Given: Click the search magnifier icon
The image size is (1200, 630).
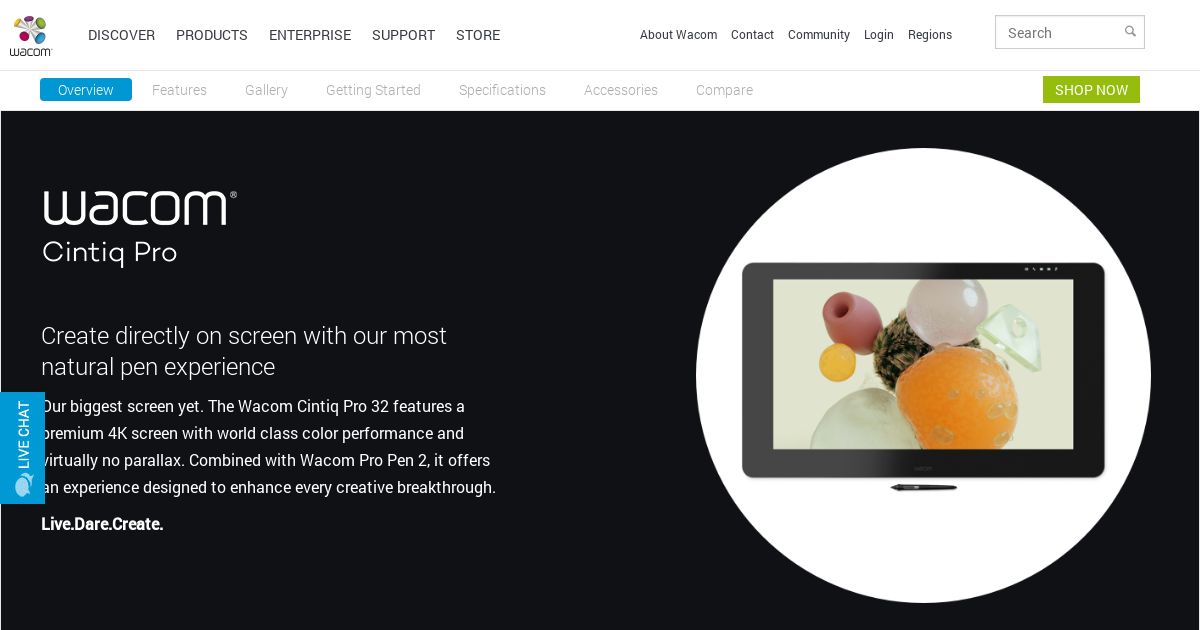Looking at the screenshot, I should (x=1130, y=32).
